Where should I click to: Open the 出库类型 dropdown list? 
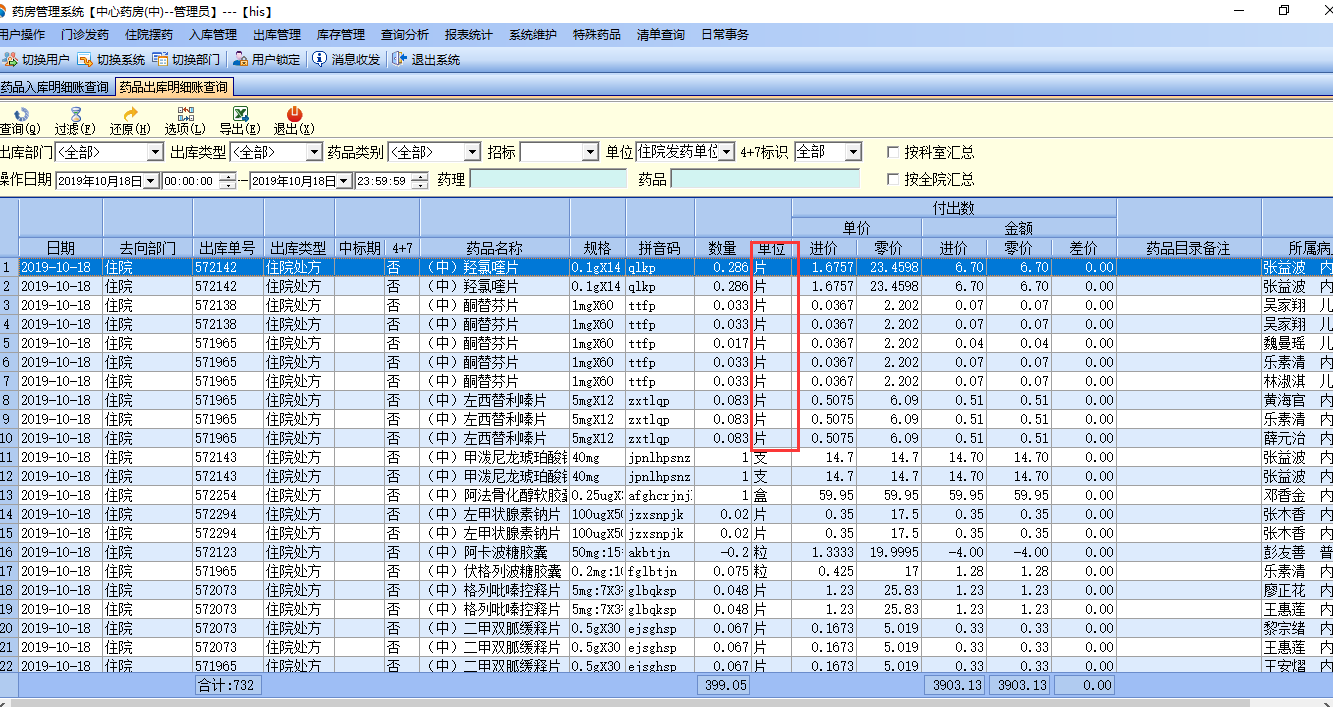(312, 152)
